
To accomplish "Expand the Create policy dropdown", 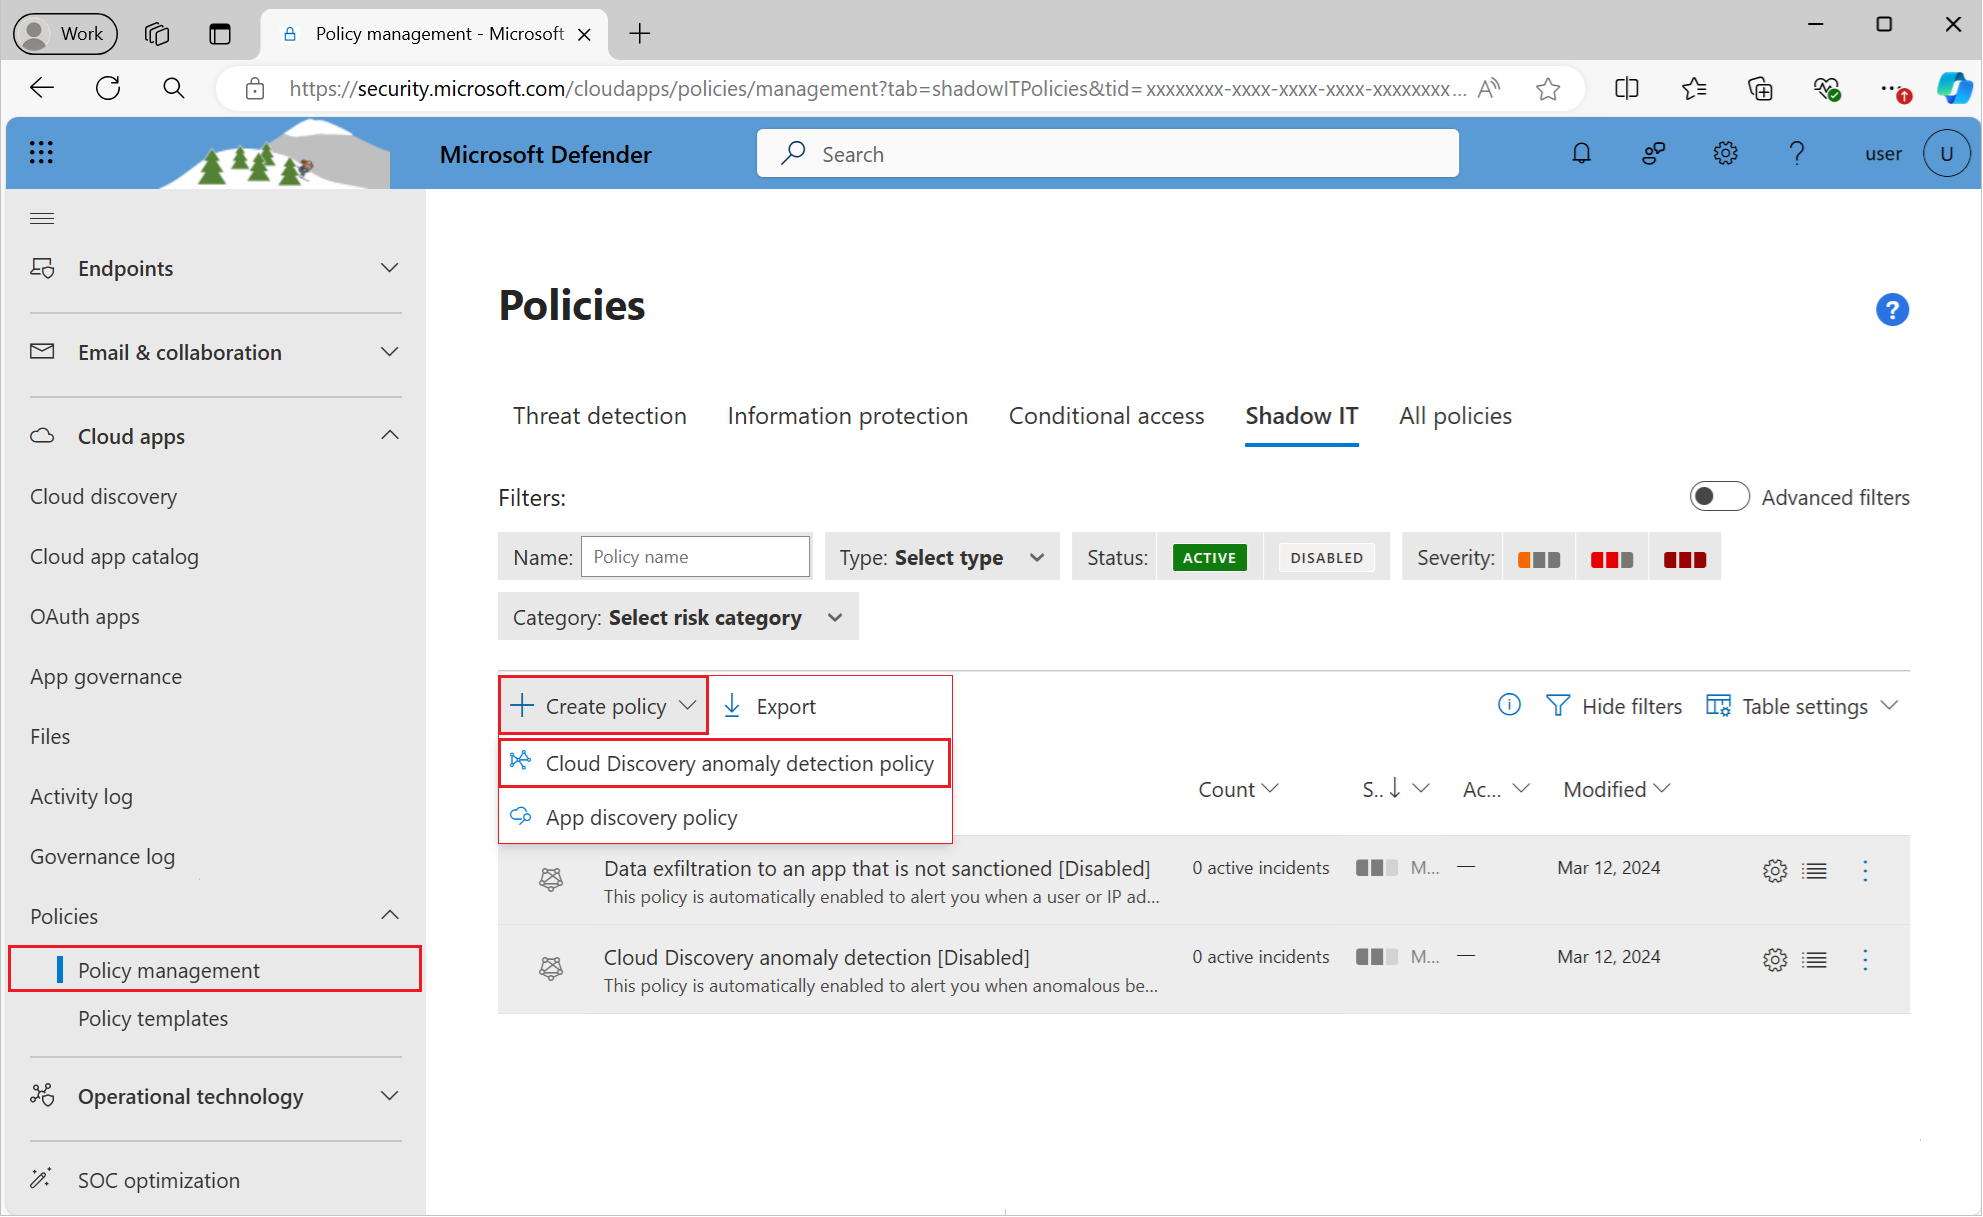I will tap(602, 706).
